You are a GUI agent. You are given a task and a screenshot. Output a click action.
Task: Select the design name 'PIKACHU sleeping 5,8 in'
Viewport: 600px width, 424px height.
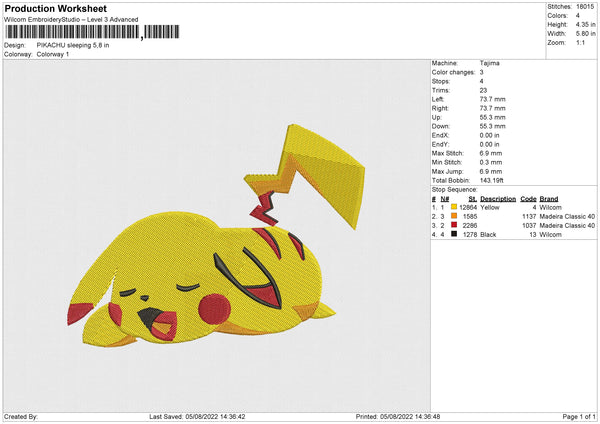(x=73, y=45)
